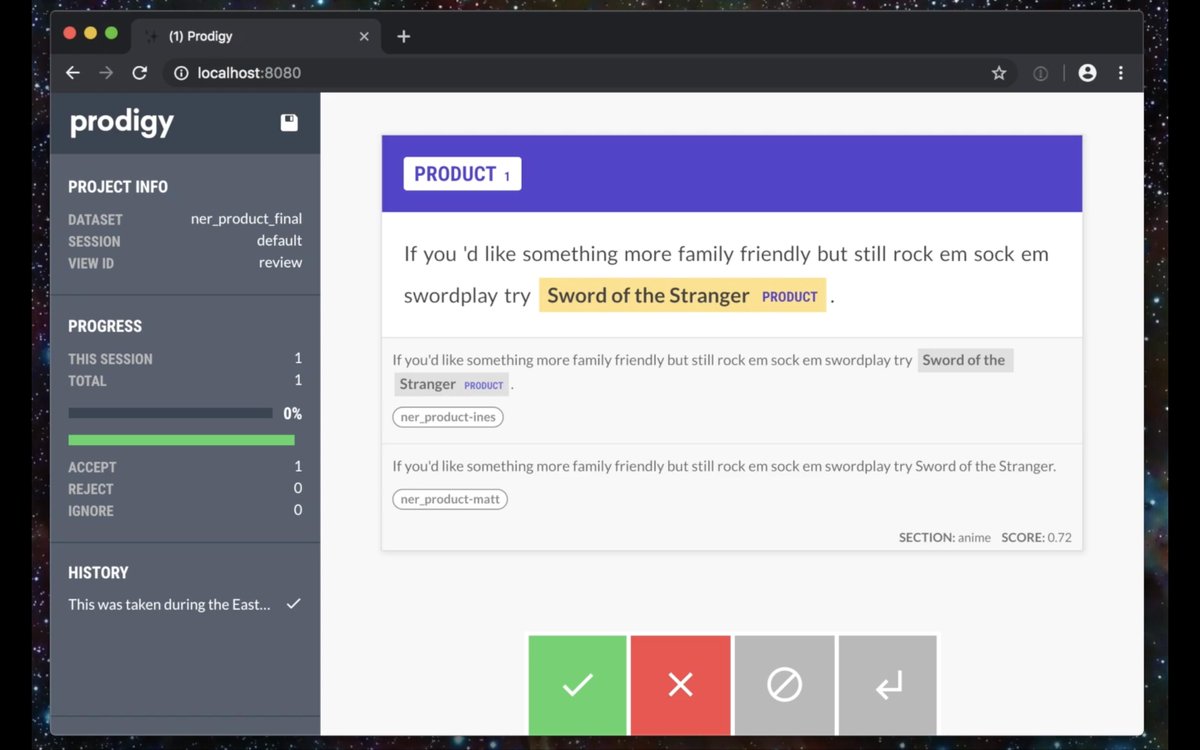This screenshot has width=1200, height=750.
Task: Bookmark this page with the star icon
Action: point(998,73)
